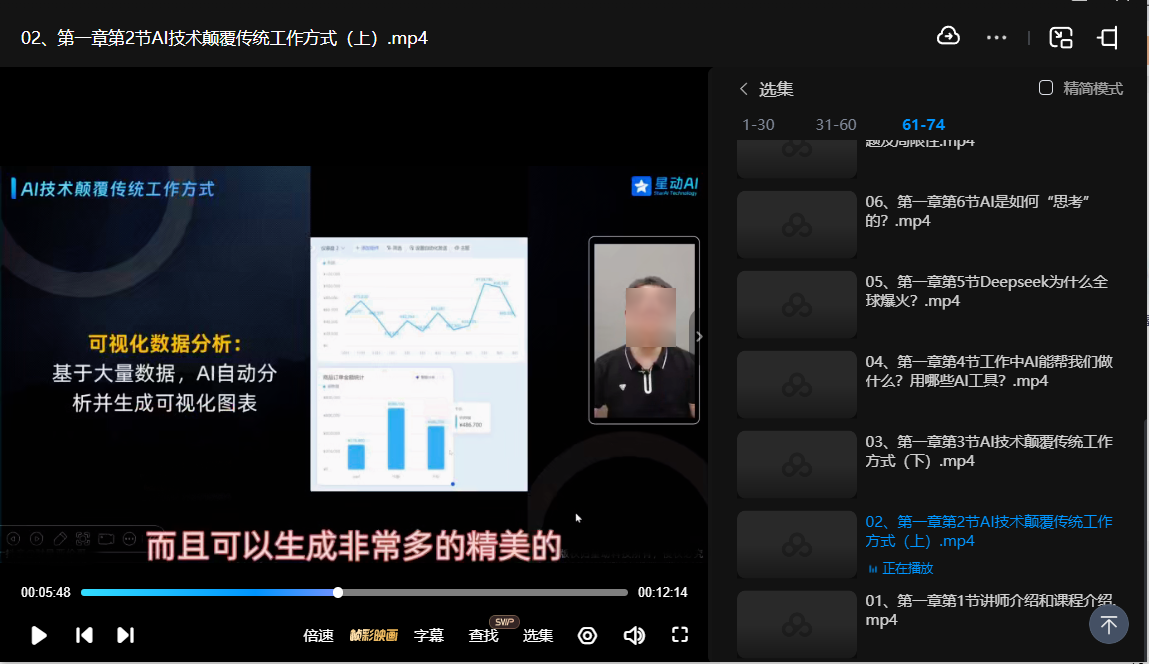Collapse the playlist panel with the side arrow
Screen dimensions: 1149x664
click(x=699, y=336)
